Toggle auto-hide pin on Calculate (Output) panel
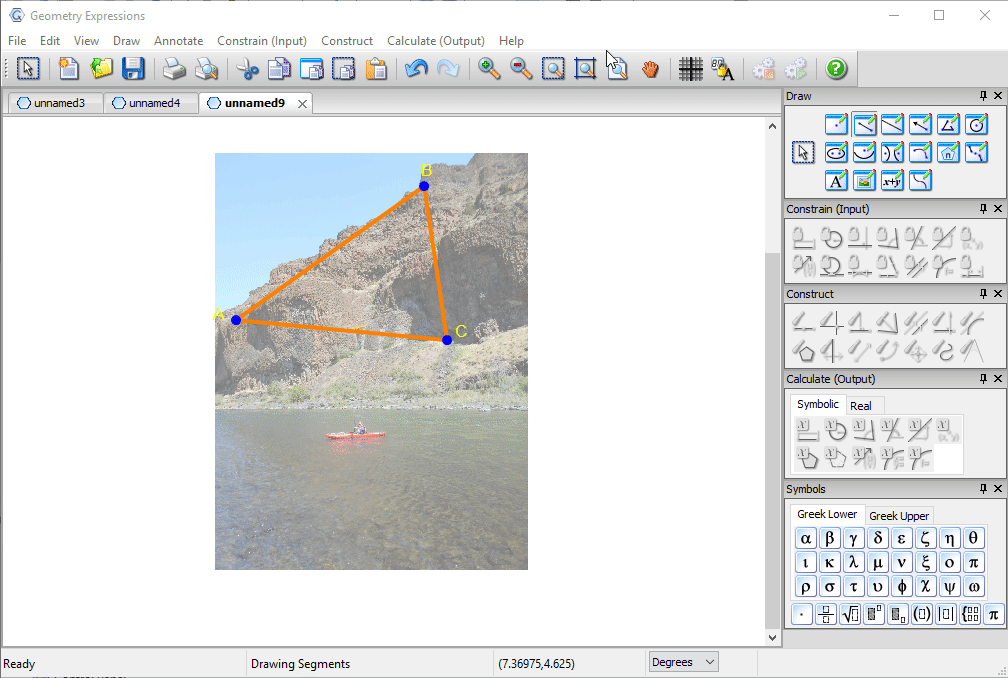The width and height of the screenshot is (1008, 678). [983, 379]
